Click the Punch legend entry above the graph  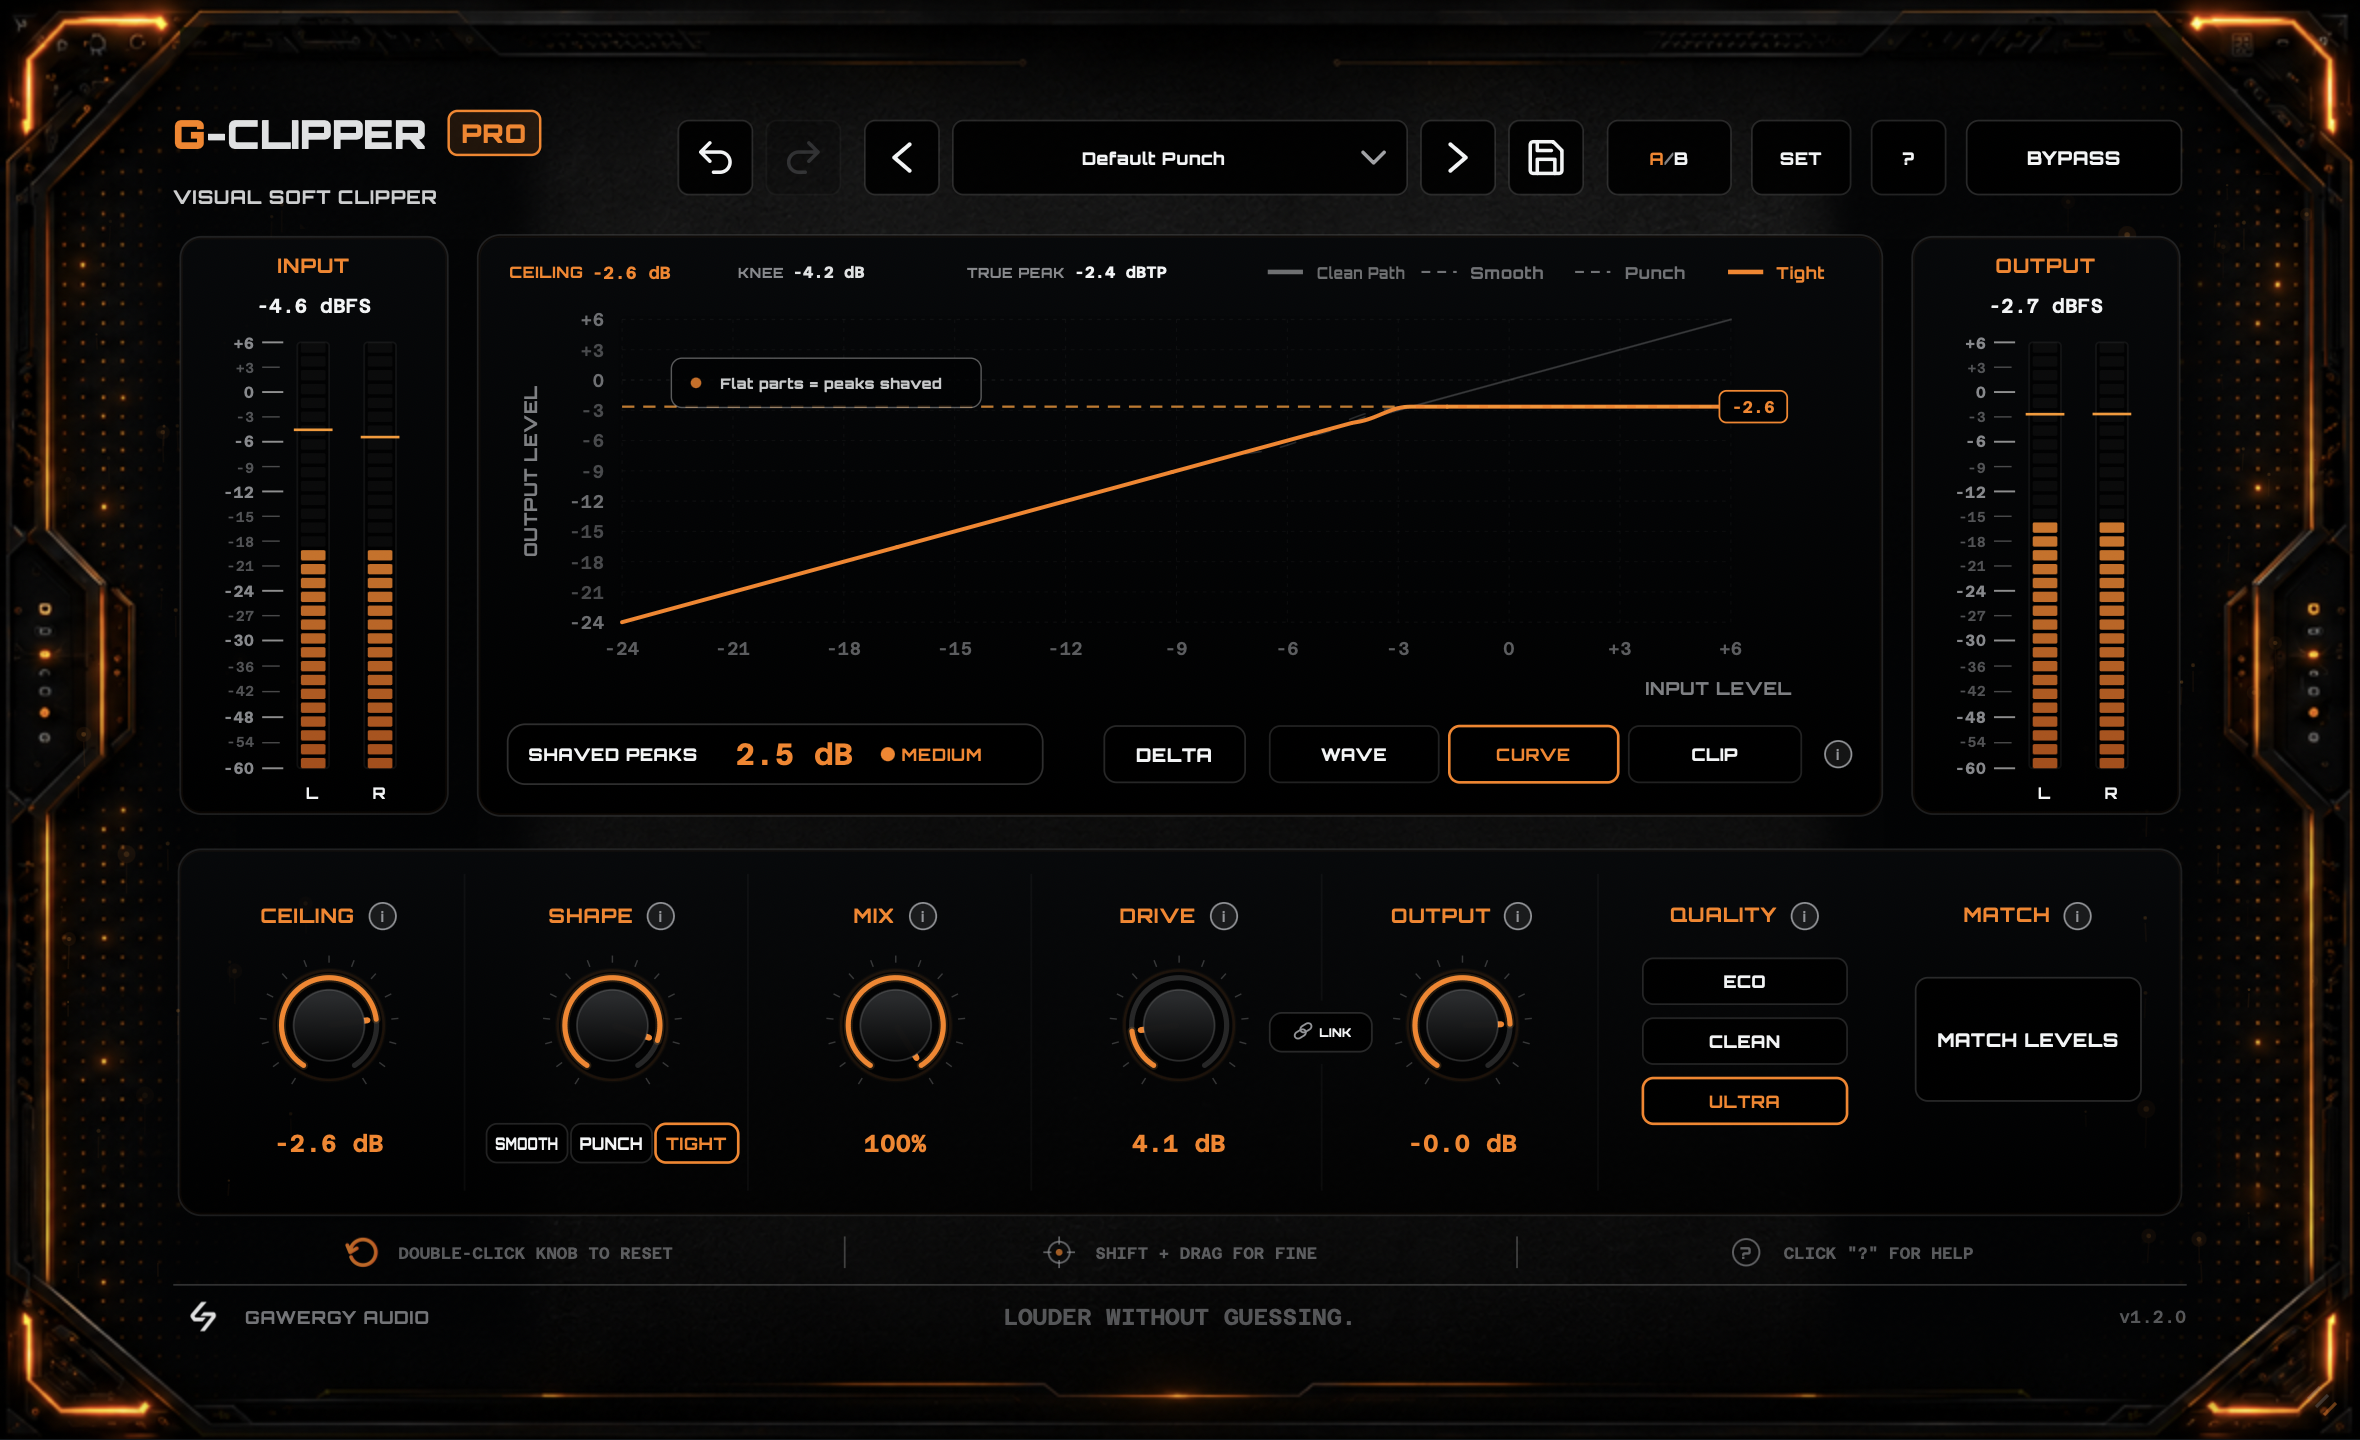coord(1630,273)
